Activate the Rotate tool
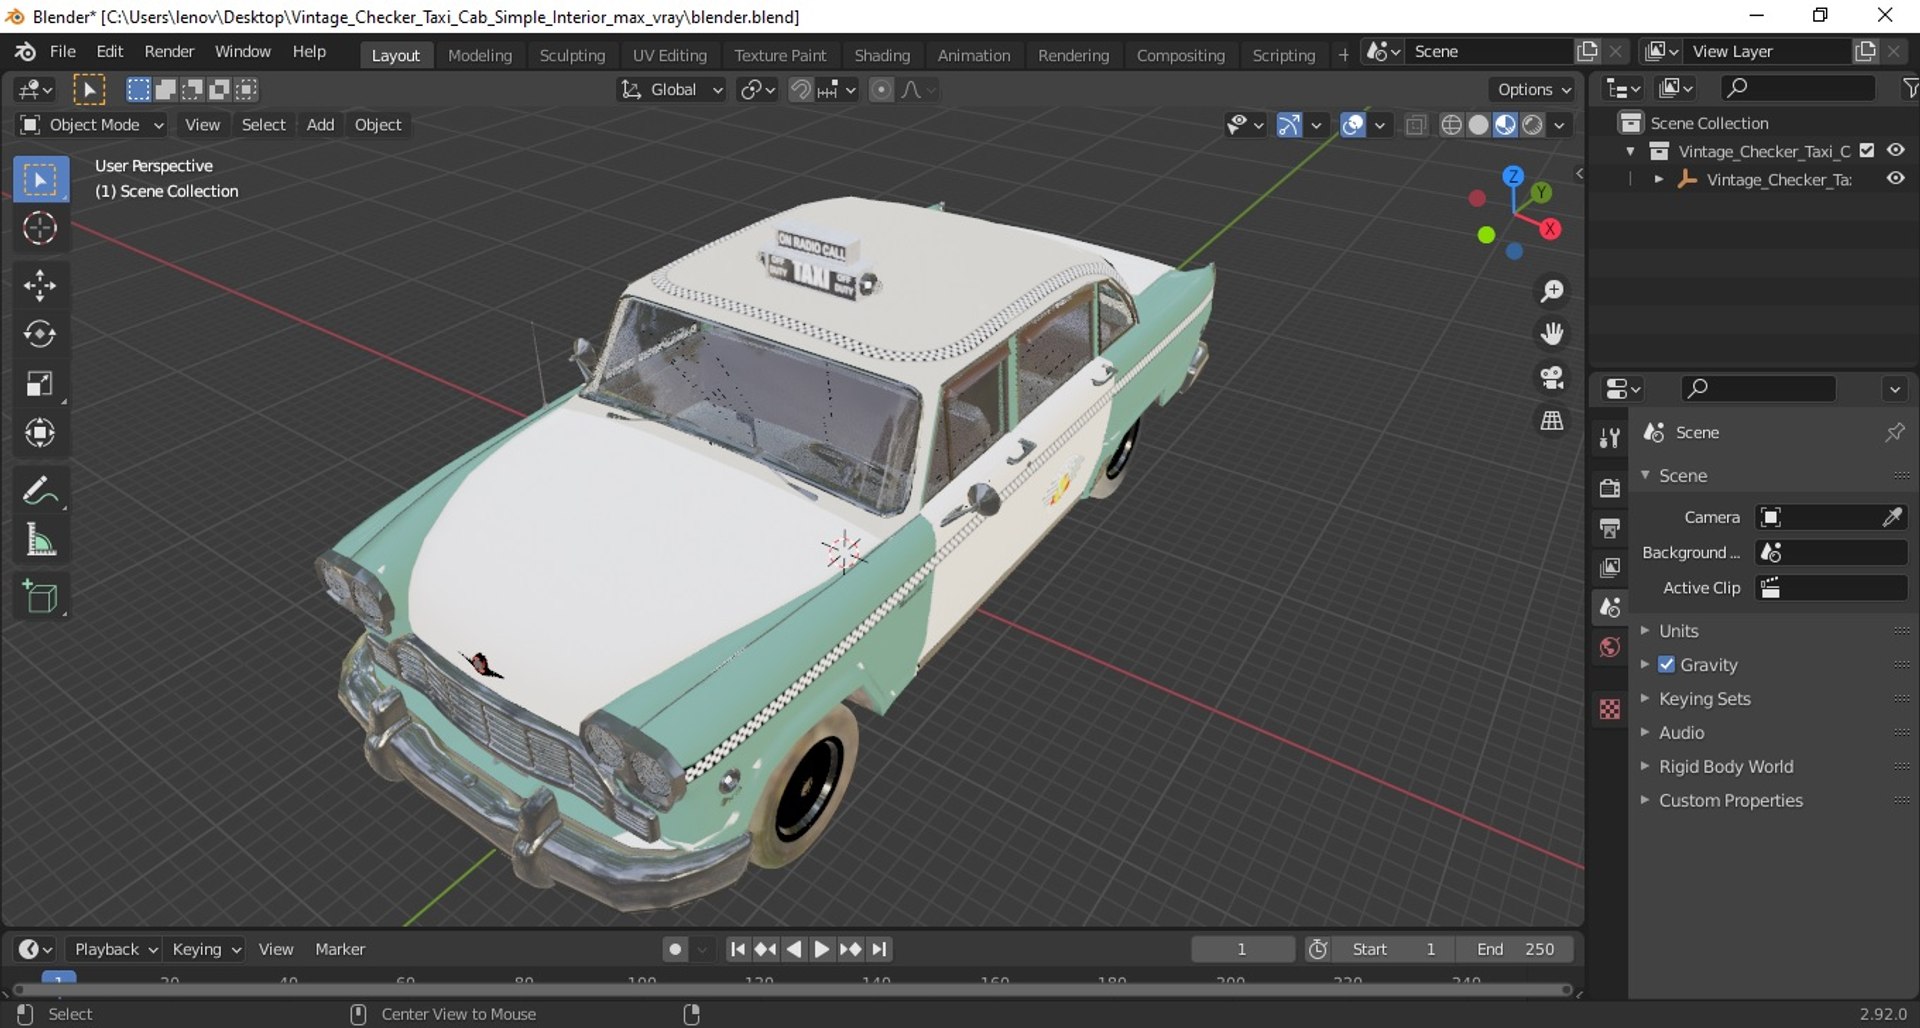 pos(40,334)
